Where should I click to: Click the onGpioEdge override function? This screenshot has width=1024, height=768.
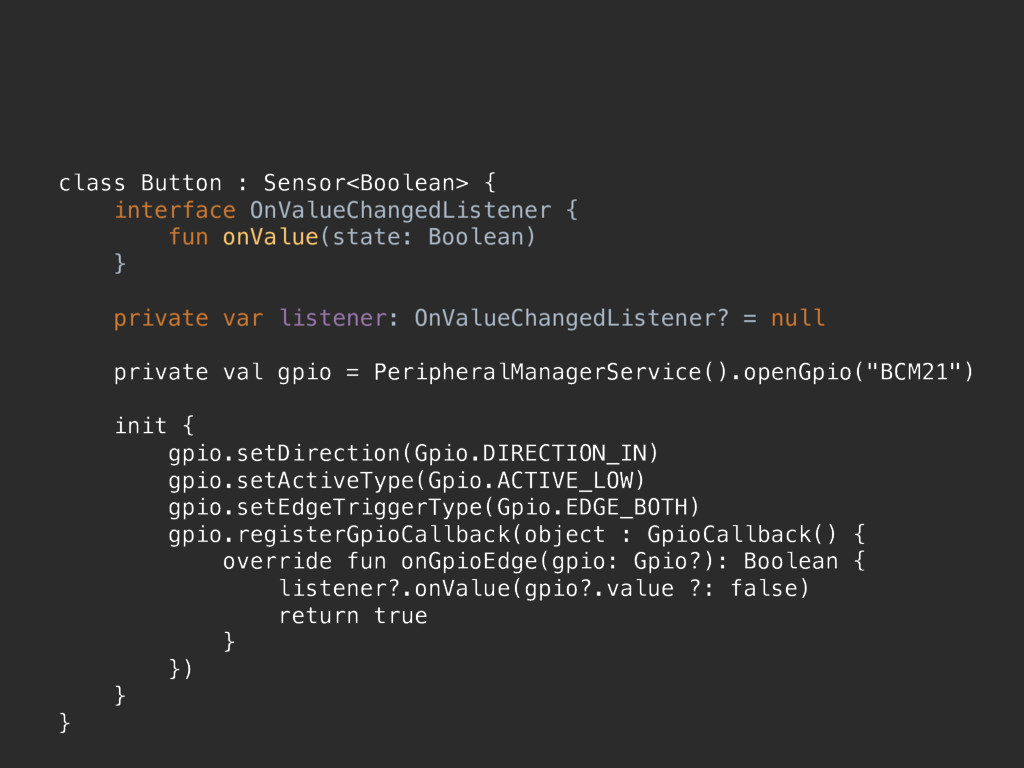coord(469,562)
